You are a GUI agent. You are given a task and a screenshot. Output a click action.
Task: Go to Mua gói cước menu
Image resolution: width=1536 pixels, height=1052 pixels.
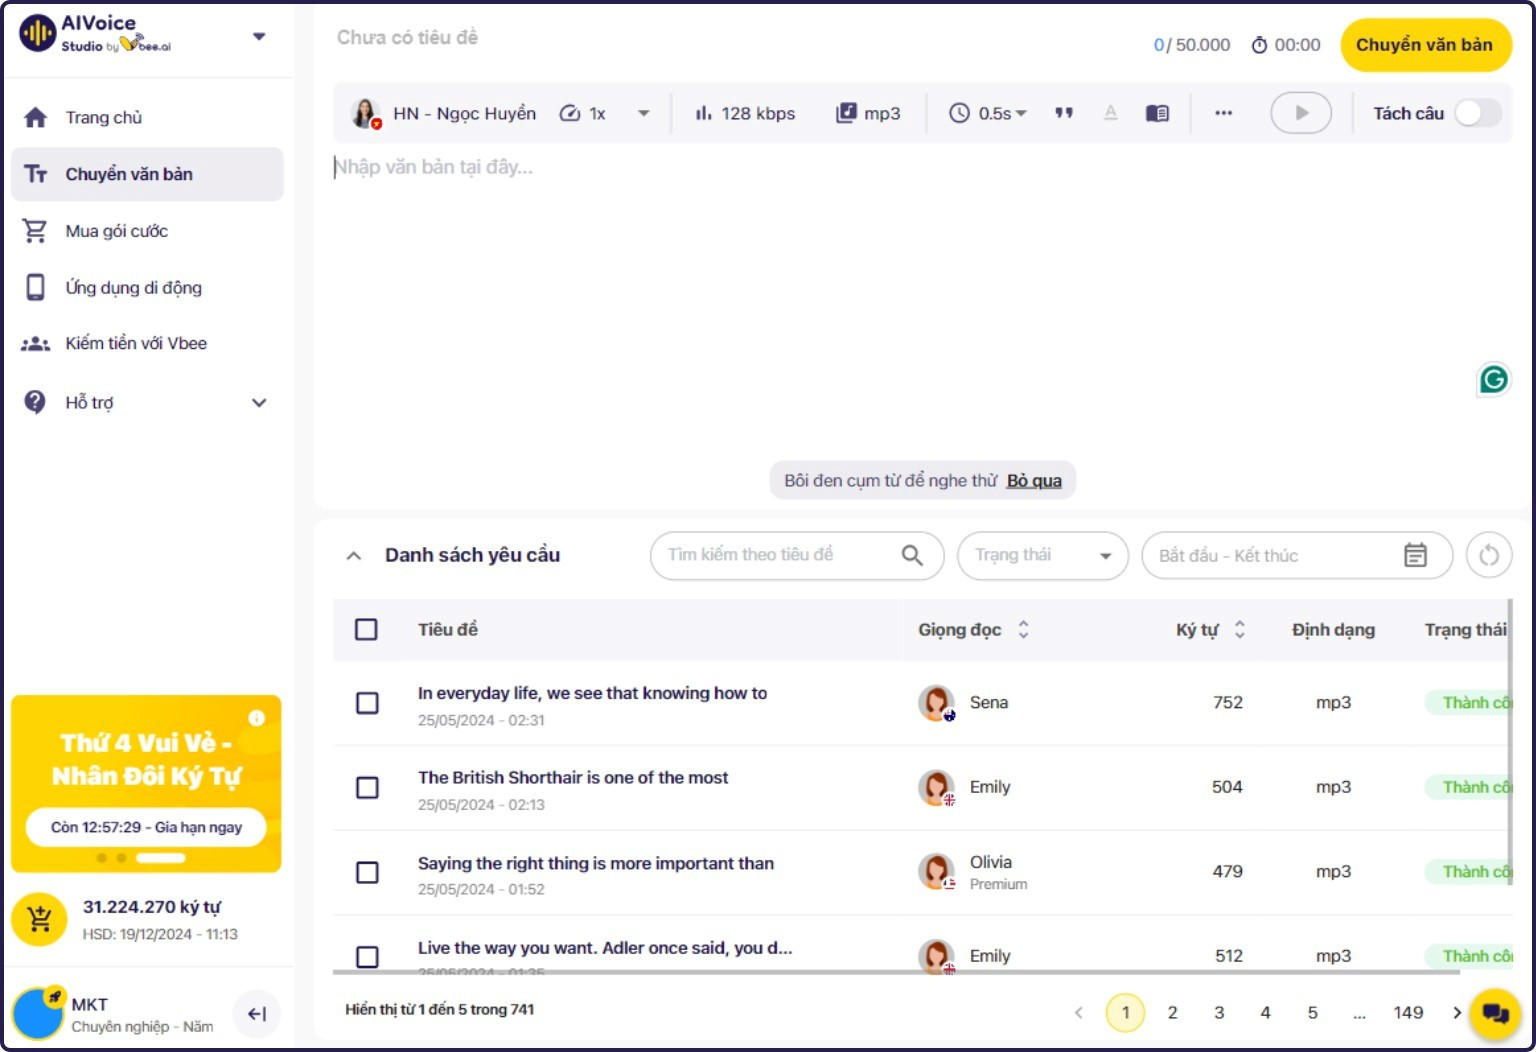pos(116,231)
